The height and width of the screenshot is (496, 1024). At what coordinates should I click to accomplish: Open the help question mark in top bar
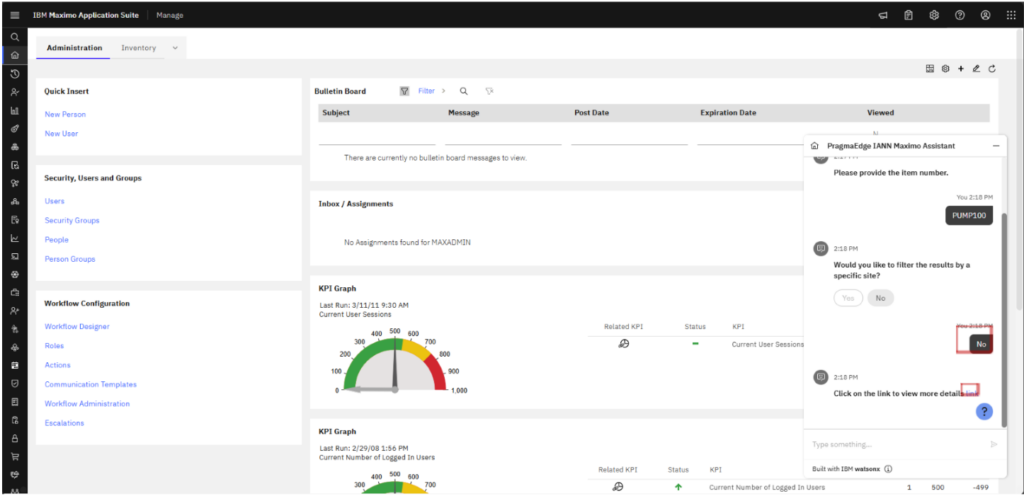click(x=959, y=15)
